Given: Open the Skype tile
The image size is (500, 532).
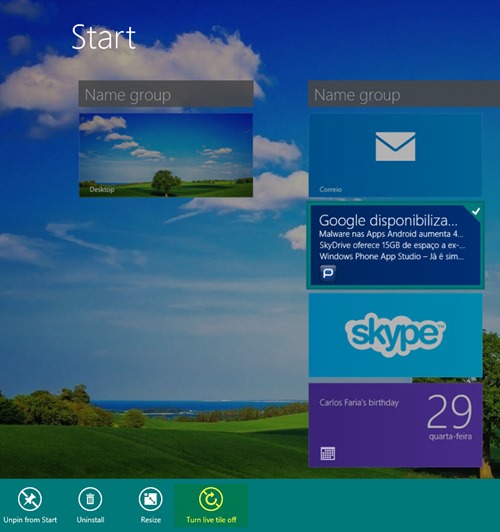Looking at the screenshot, I should [x=395, y=335].
